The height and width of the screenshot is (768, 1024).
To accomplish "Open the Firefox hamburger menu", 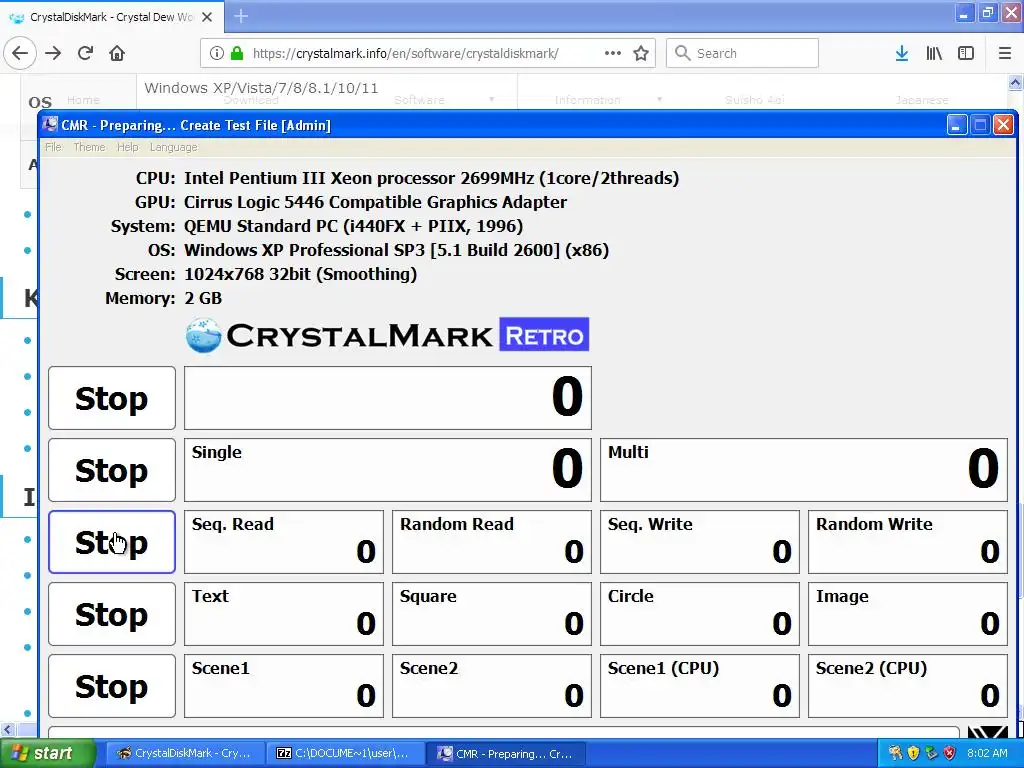I will (x=1005, y=54).
